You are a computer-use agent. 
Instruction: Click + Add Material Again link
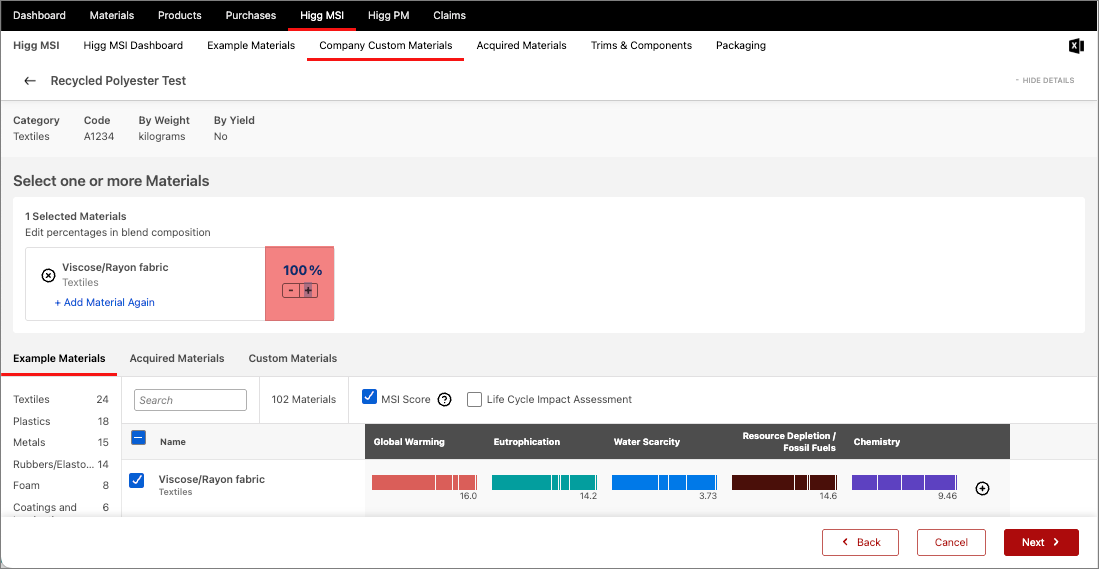coord(104,303)
